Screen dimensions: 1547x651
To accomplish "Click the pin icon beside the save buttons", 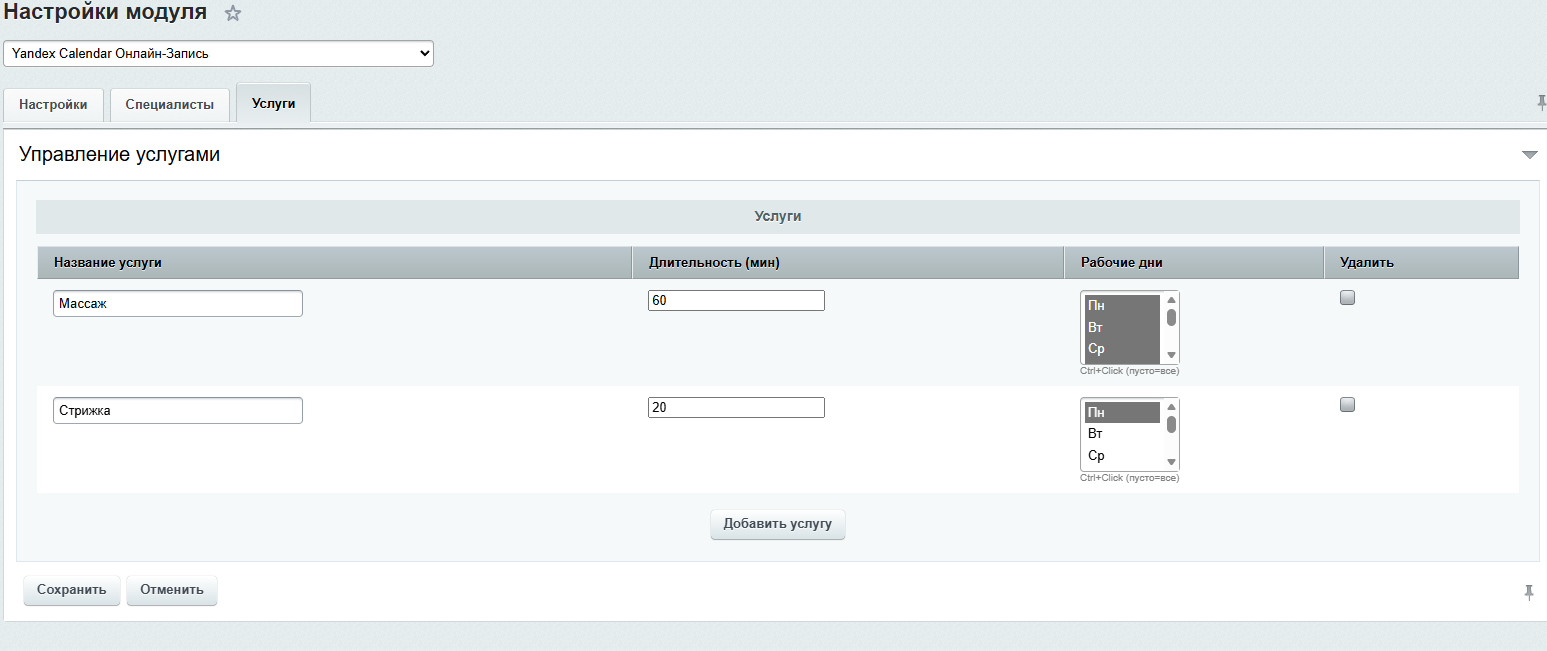I will 1529,592.
